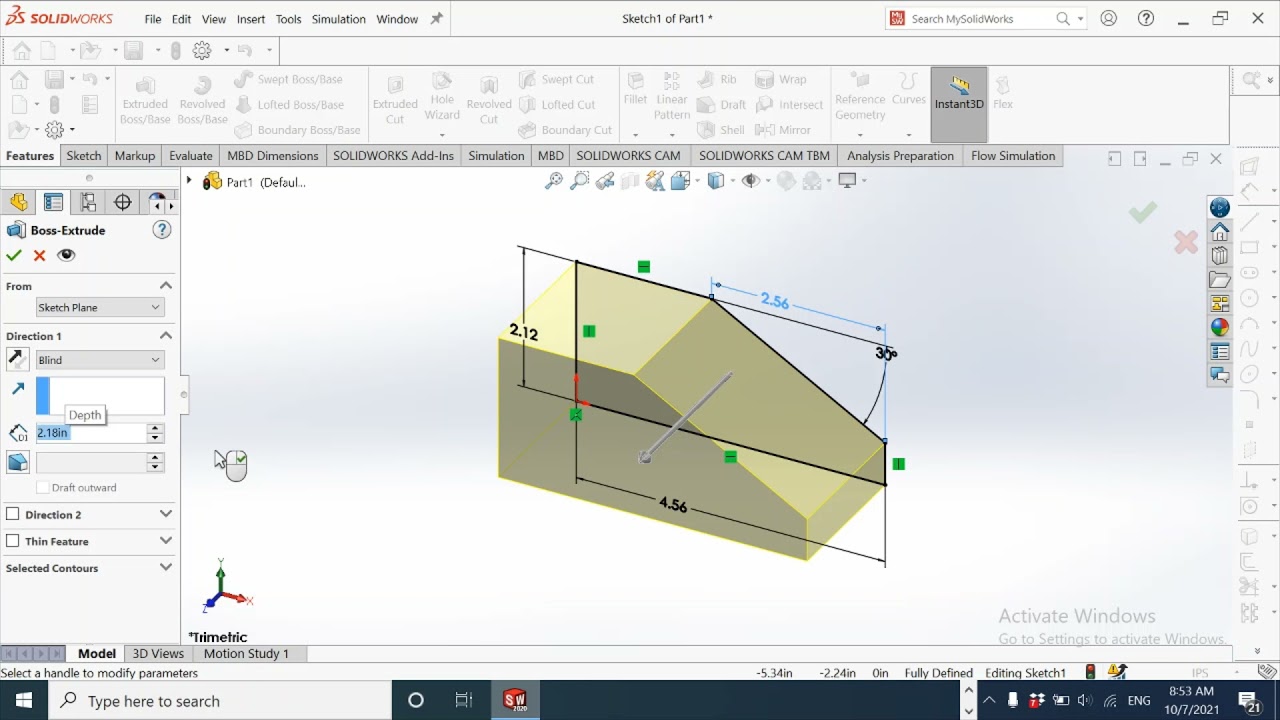Image resolution: width=1280 pixels, height=720 pixels.
Task: Switch to the Evaluate tab
Action: pyautogui.click(x=191, y=156)
